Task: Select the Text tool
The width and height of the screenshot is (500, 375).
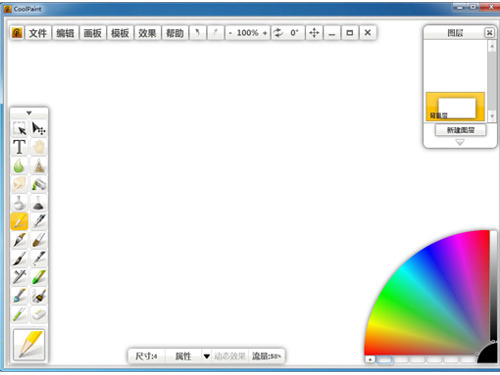Action: 19,147
